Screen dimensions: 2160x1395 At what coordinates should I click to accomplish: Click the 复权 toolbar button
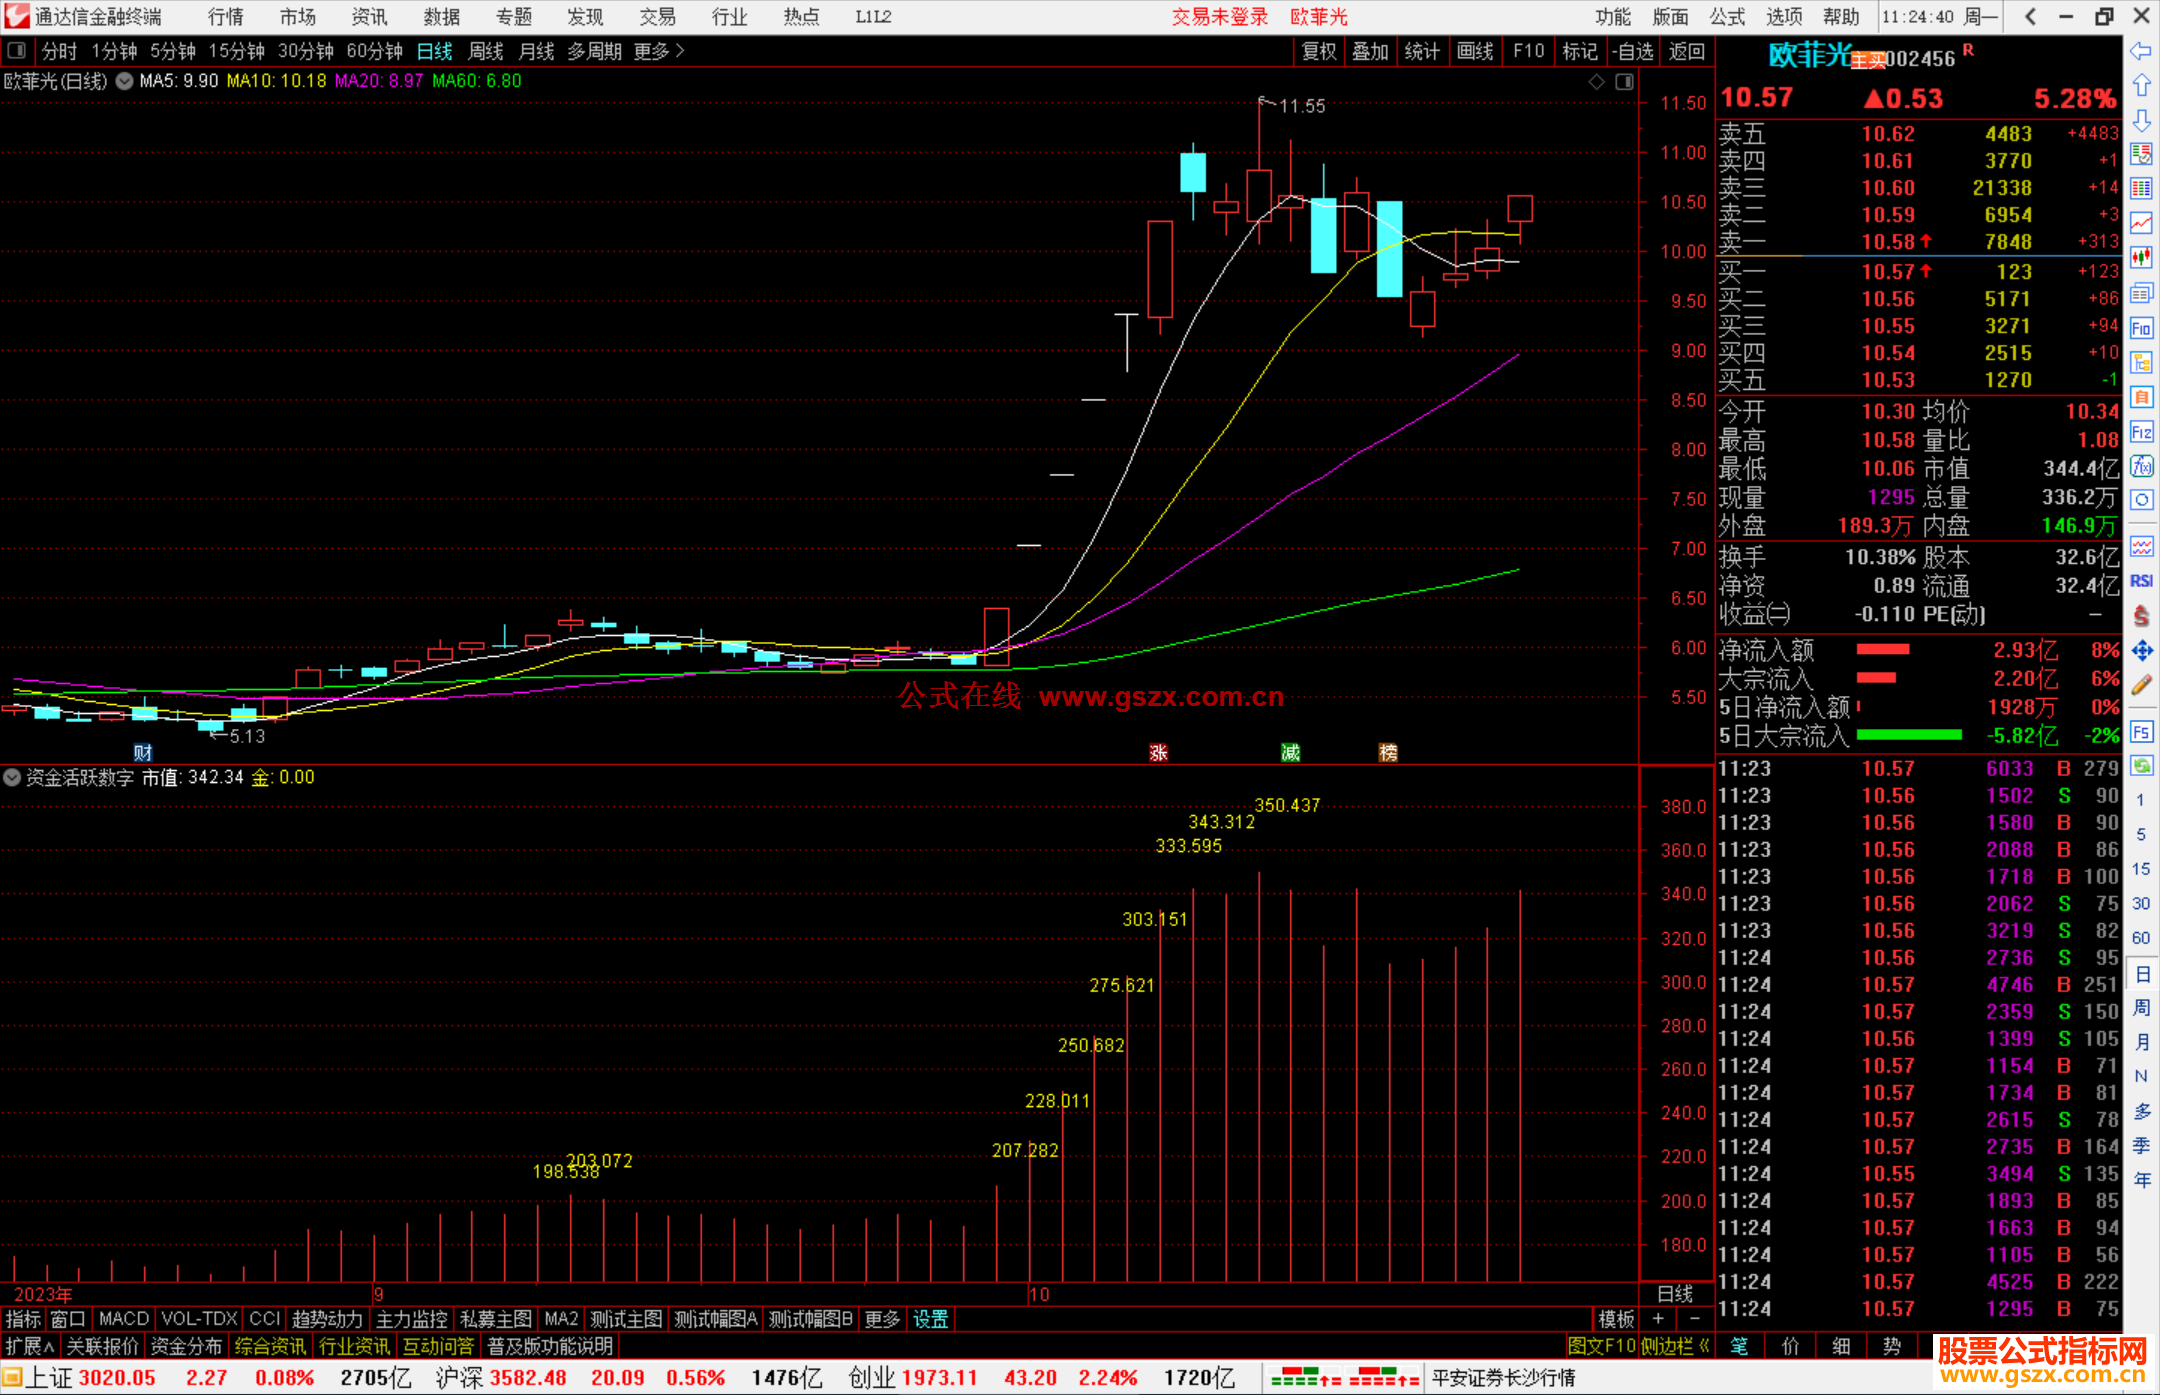1318,51
